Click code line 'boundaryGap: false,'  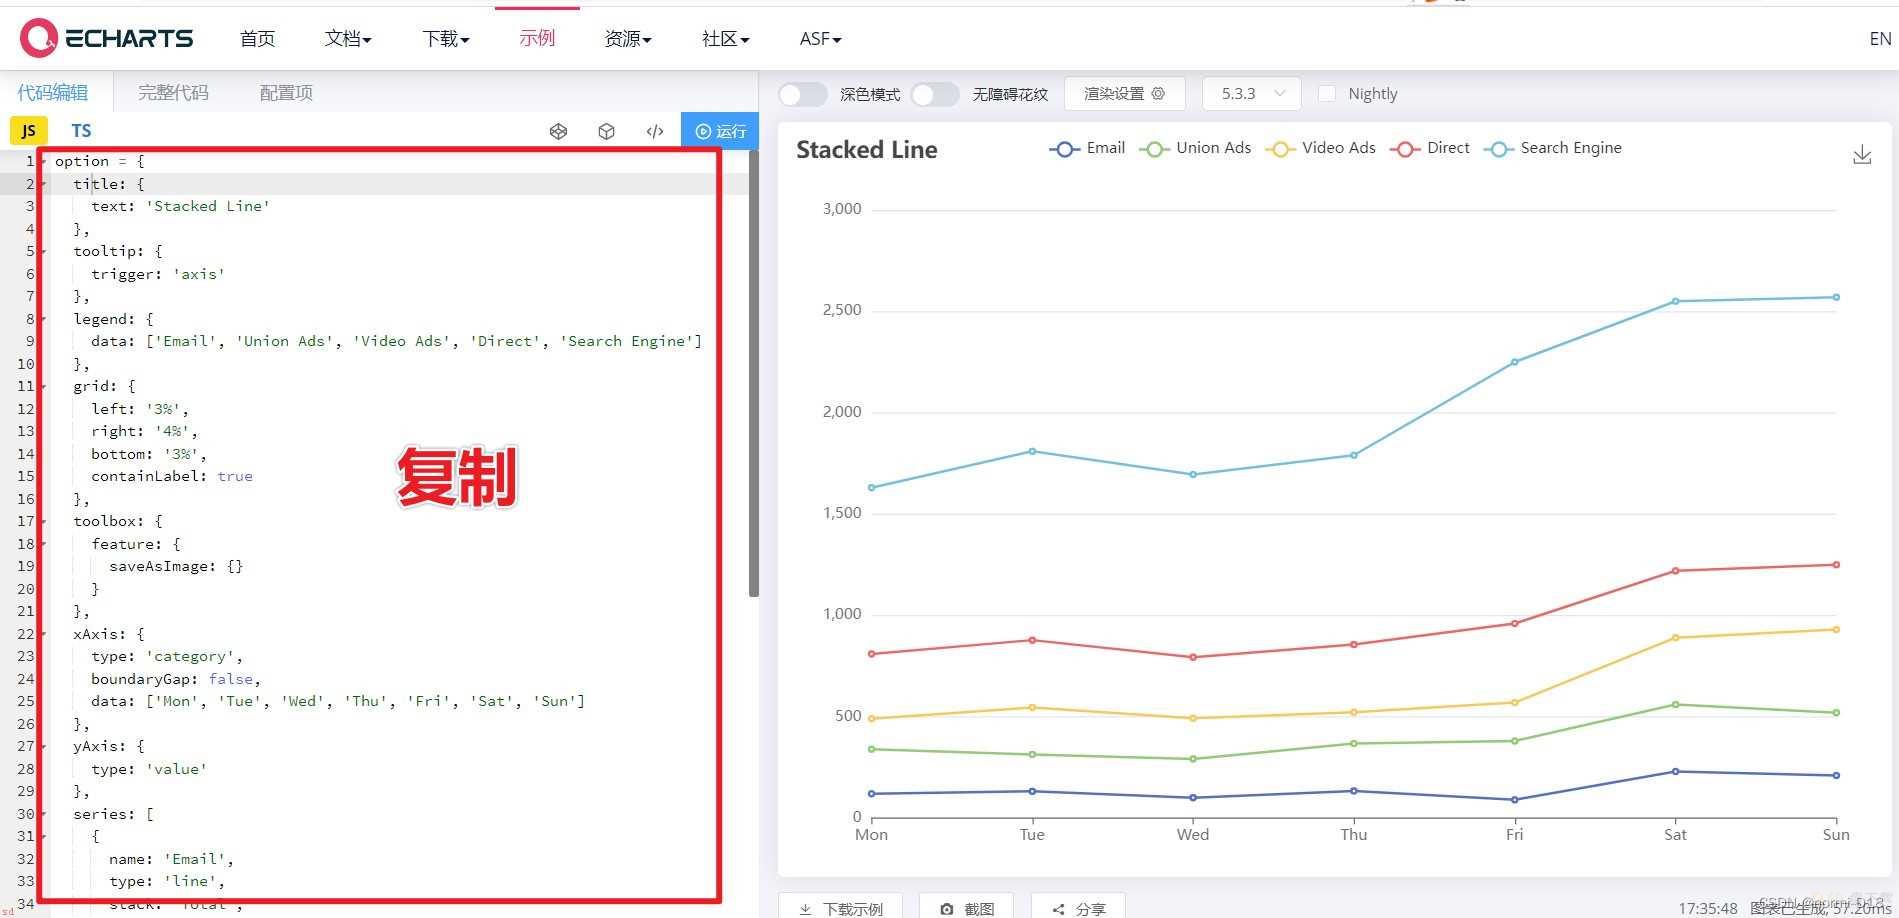[x=176, y=679]
